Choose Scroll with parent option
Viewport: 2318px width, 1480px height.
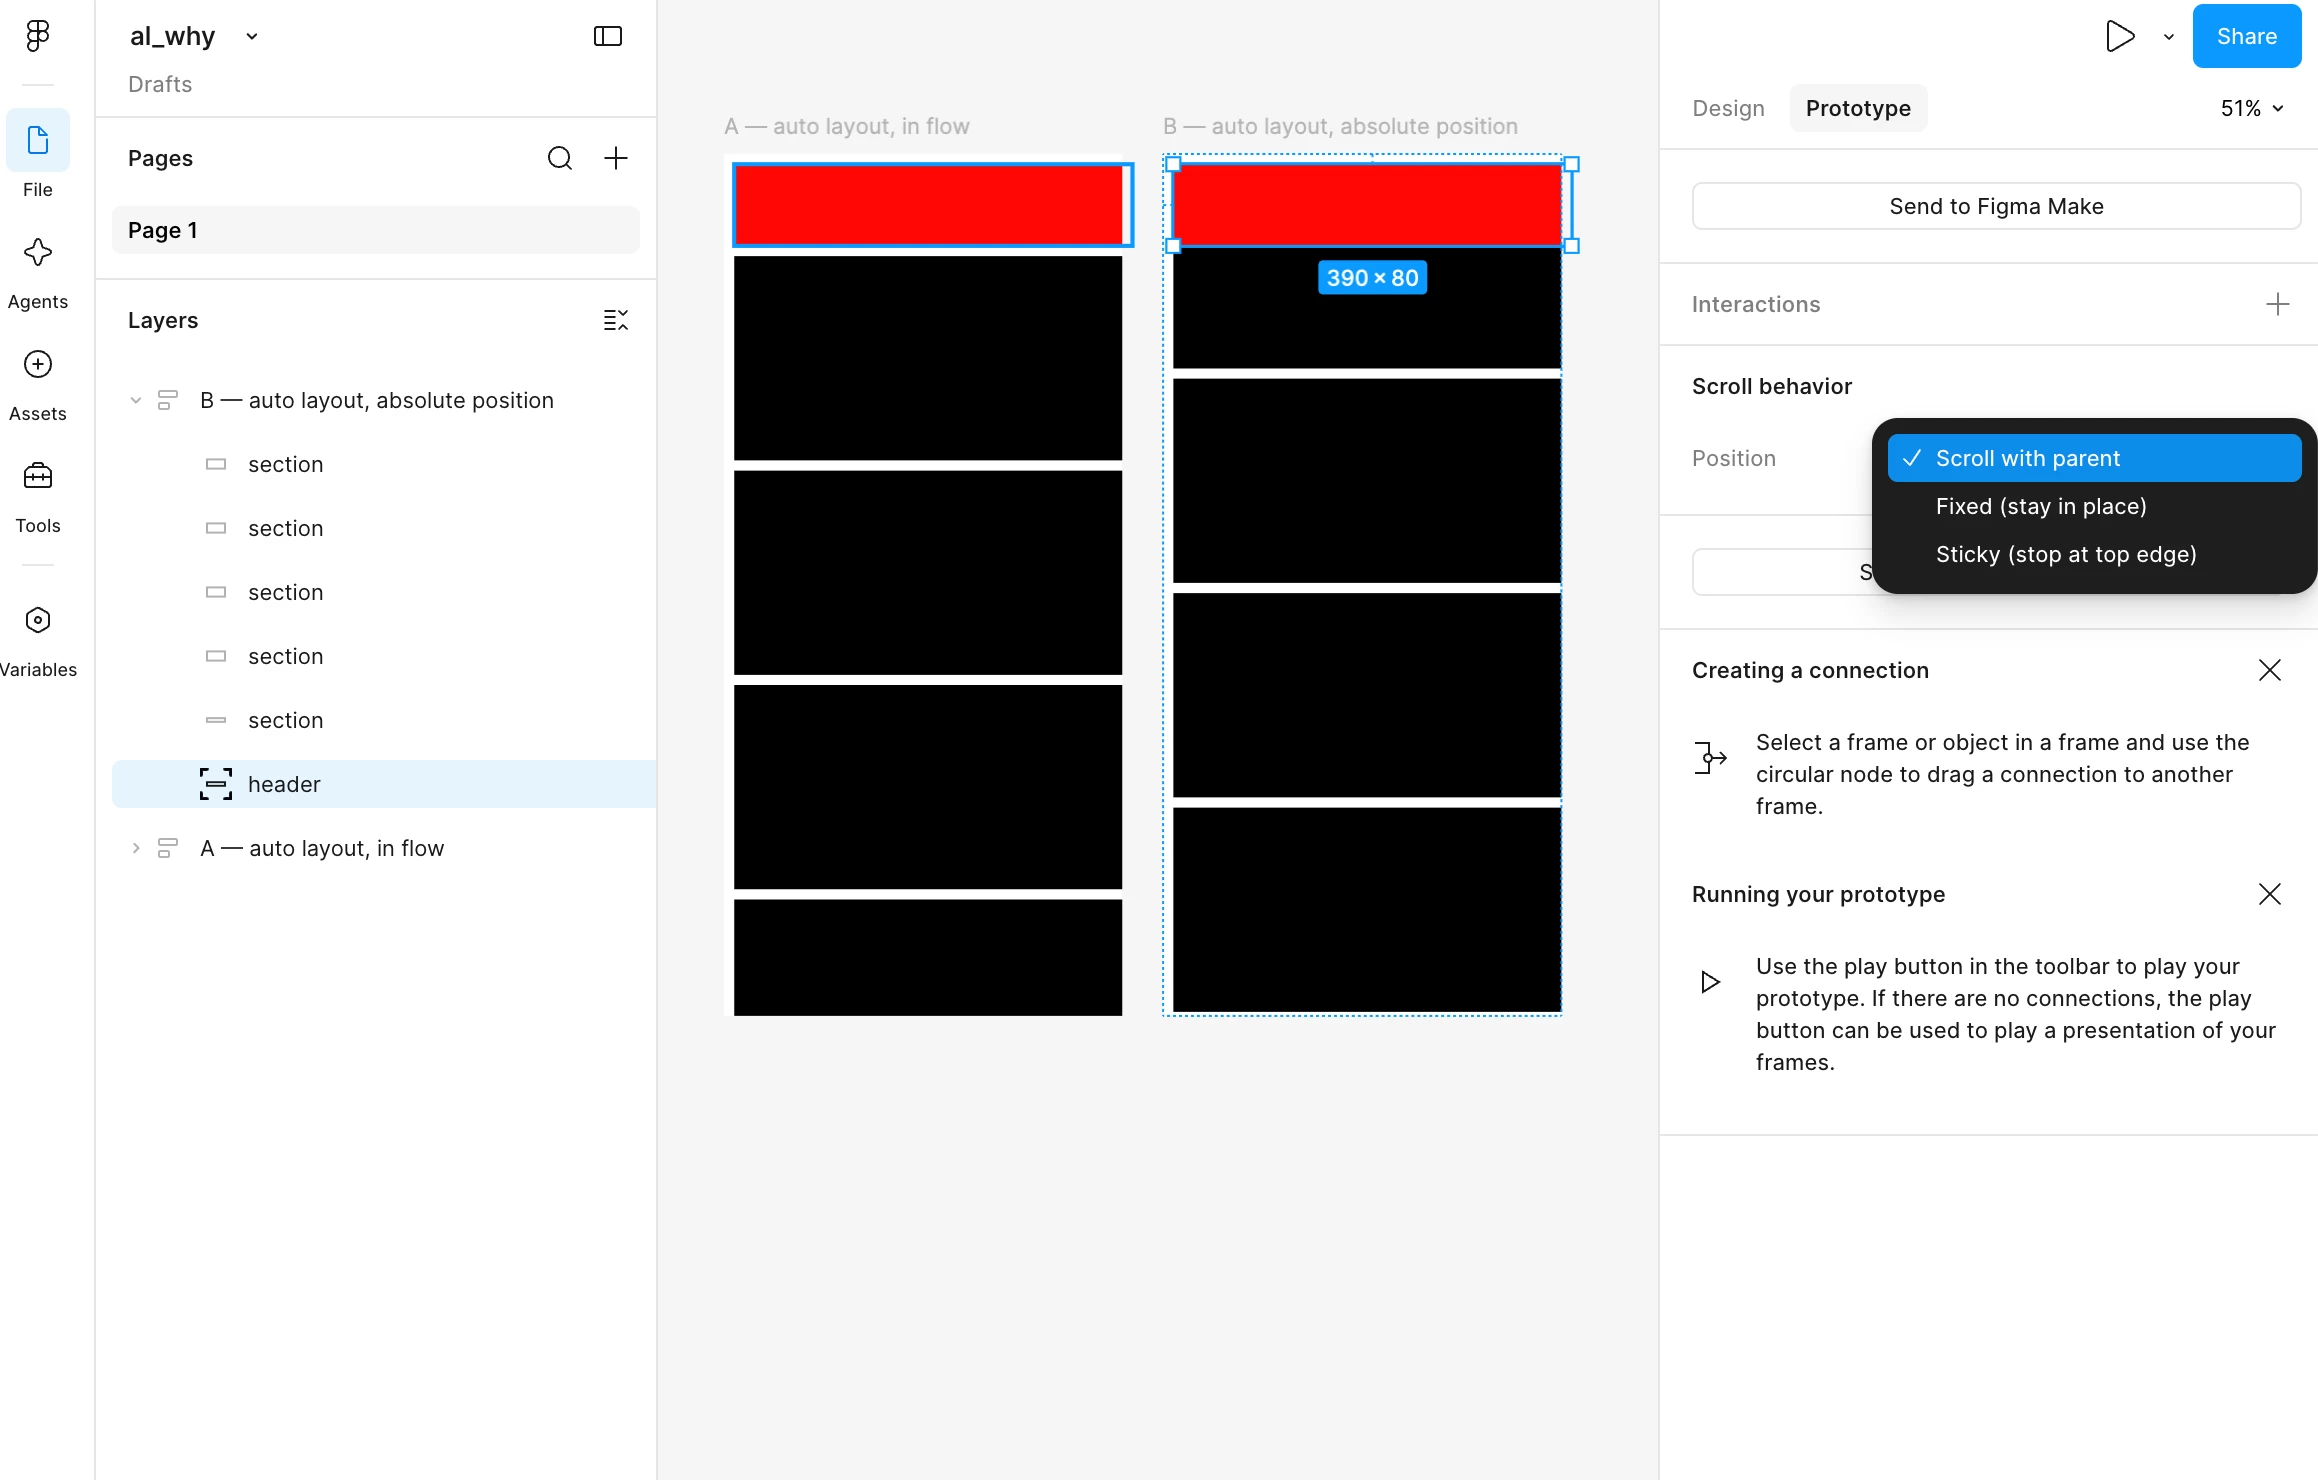[x=2095, y=458]
